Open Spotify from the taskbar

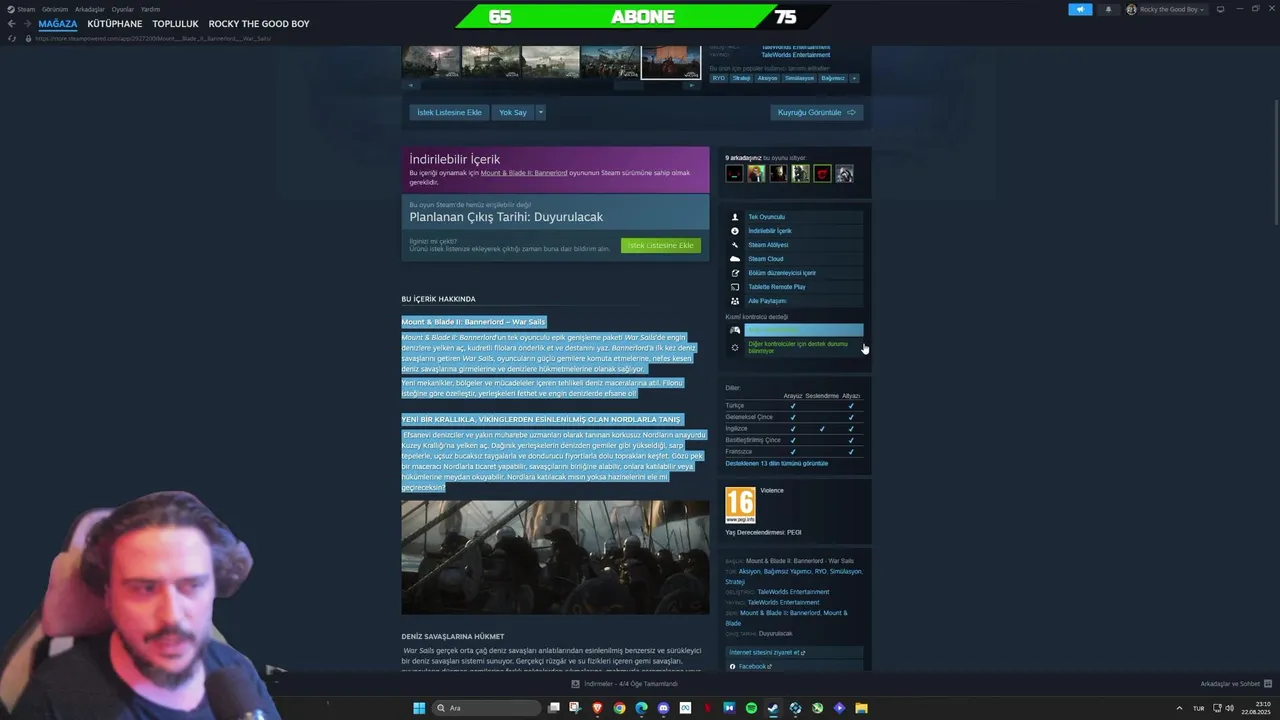pyautogui.click(x=751, y=708)
